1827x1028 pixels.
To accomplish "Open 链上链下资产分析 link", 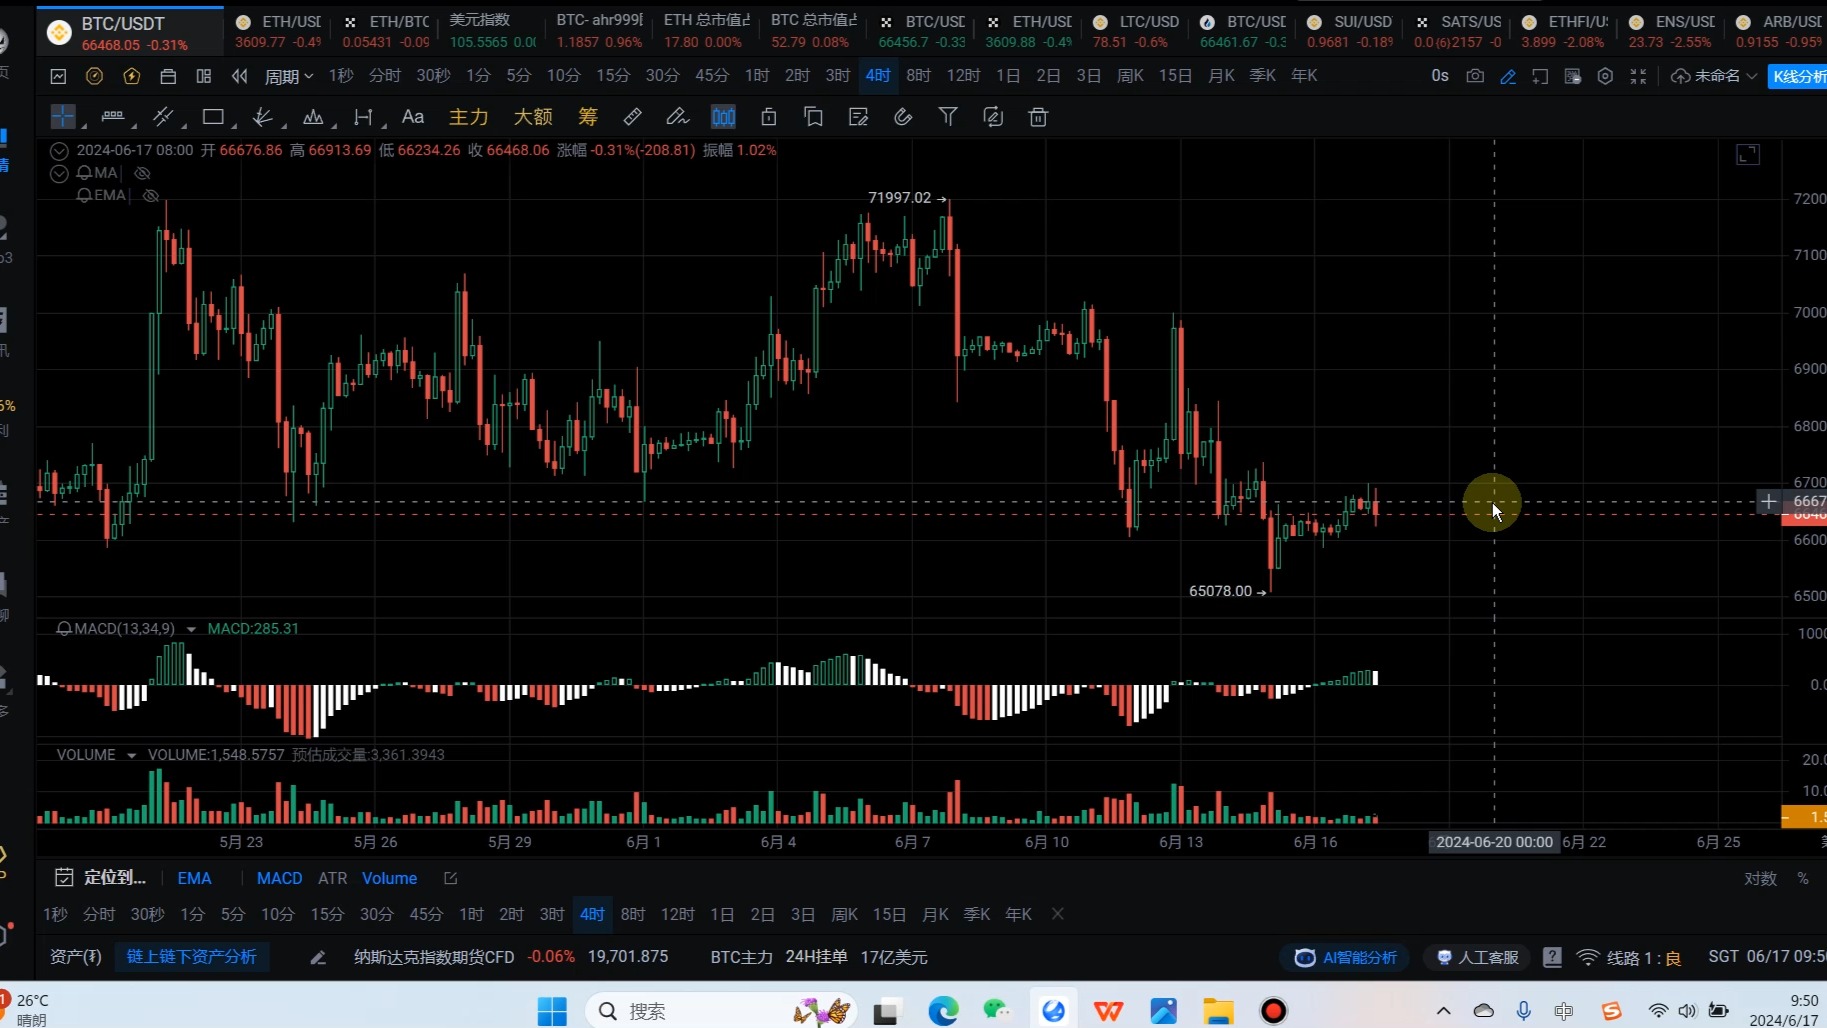I will tap(191, 957).
